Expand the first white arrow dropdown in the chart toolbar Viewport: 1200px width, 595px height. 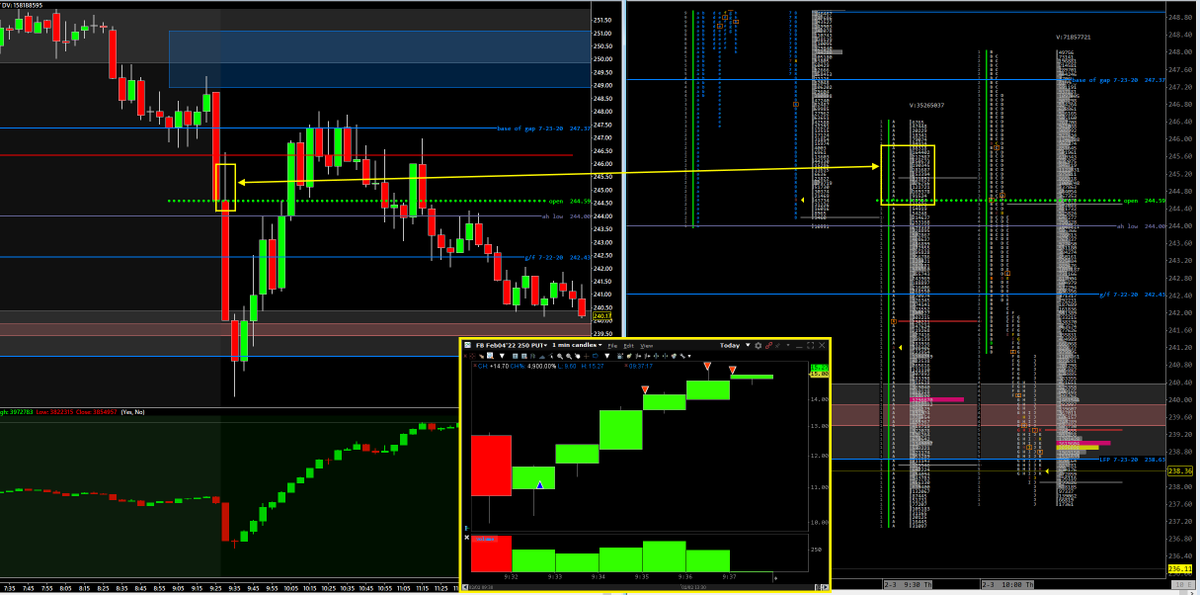[x=502, y=356]
